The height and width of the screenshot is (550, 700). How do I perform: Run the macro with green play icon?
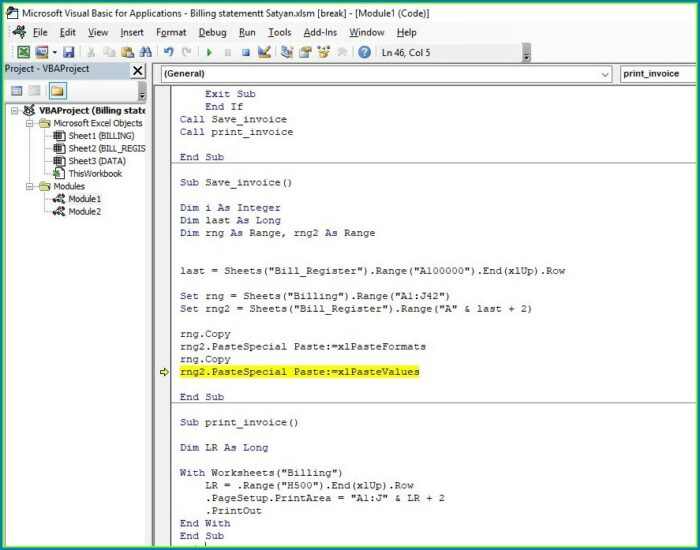pos(209,52)
